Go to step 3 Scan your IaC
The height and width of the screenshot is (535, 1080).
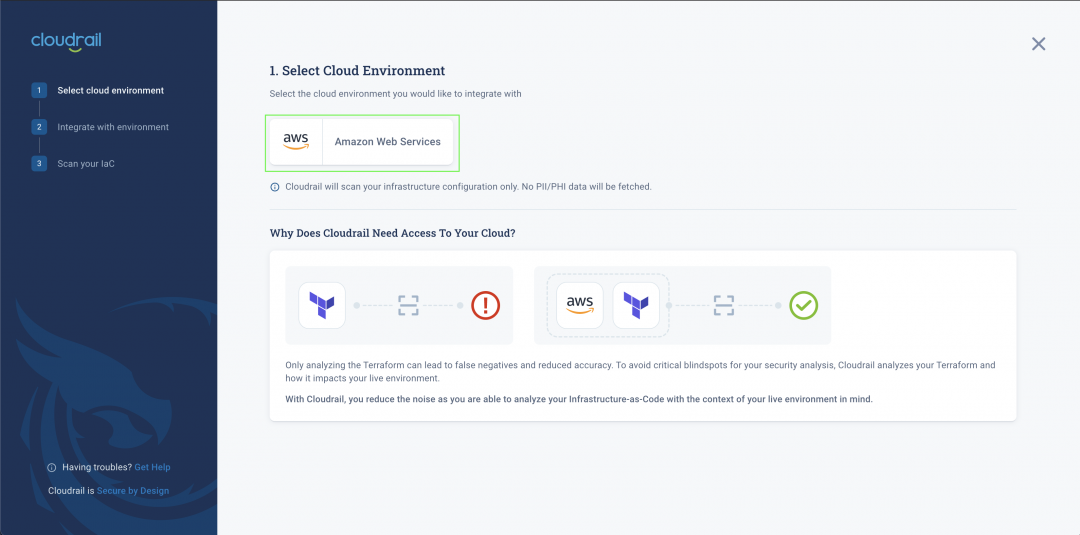coord(86,164)
